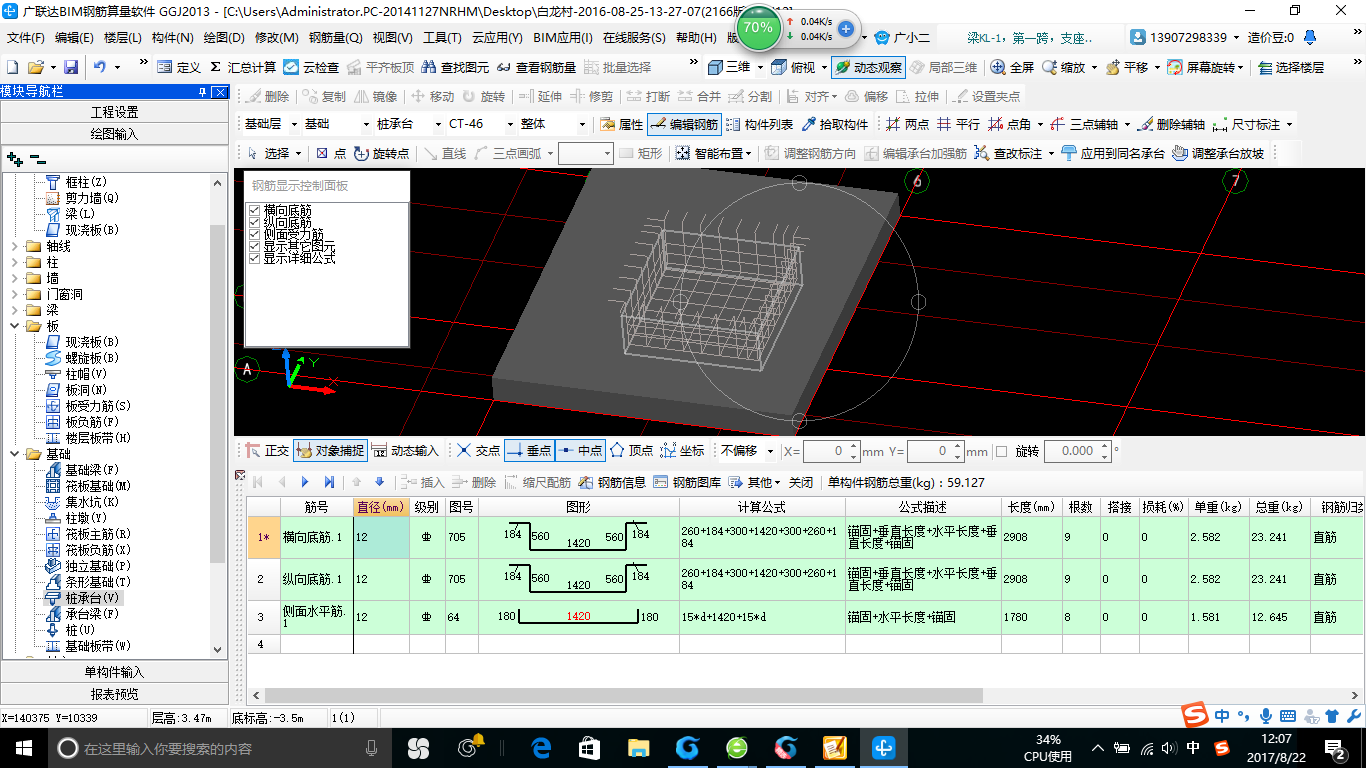Expand 轴线 tree node

14,246
